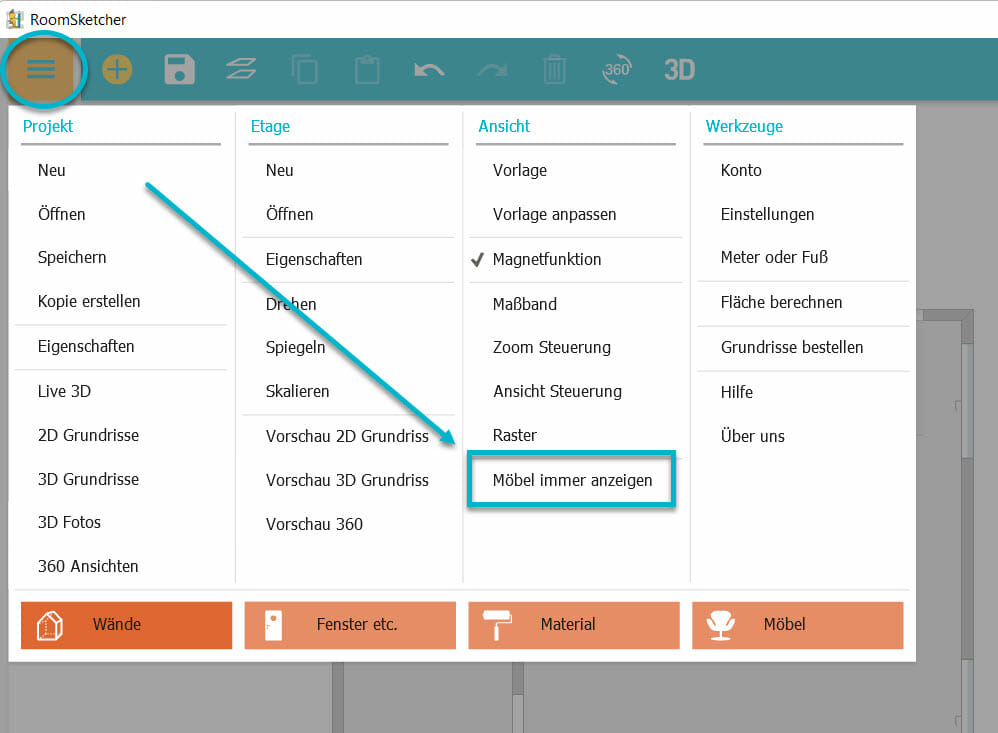
Task: Toggle the Raster grid option
Action: pos(514,435)
